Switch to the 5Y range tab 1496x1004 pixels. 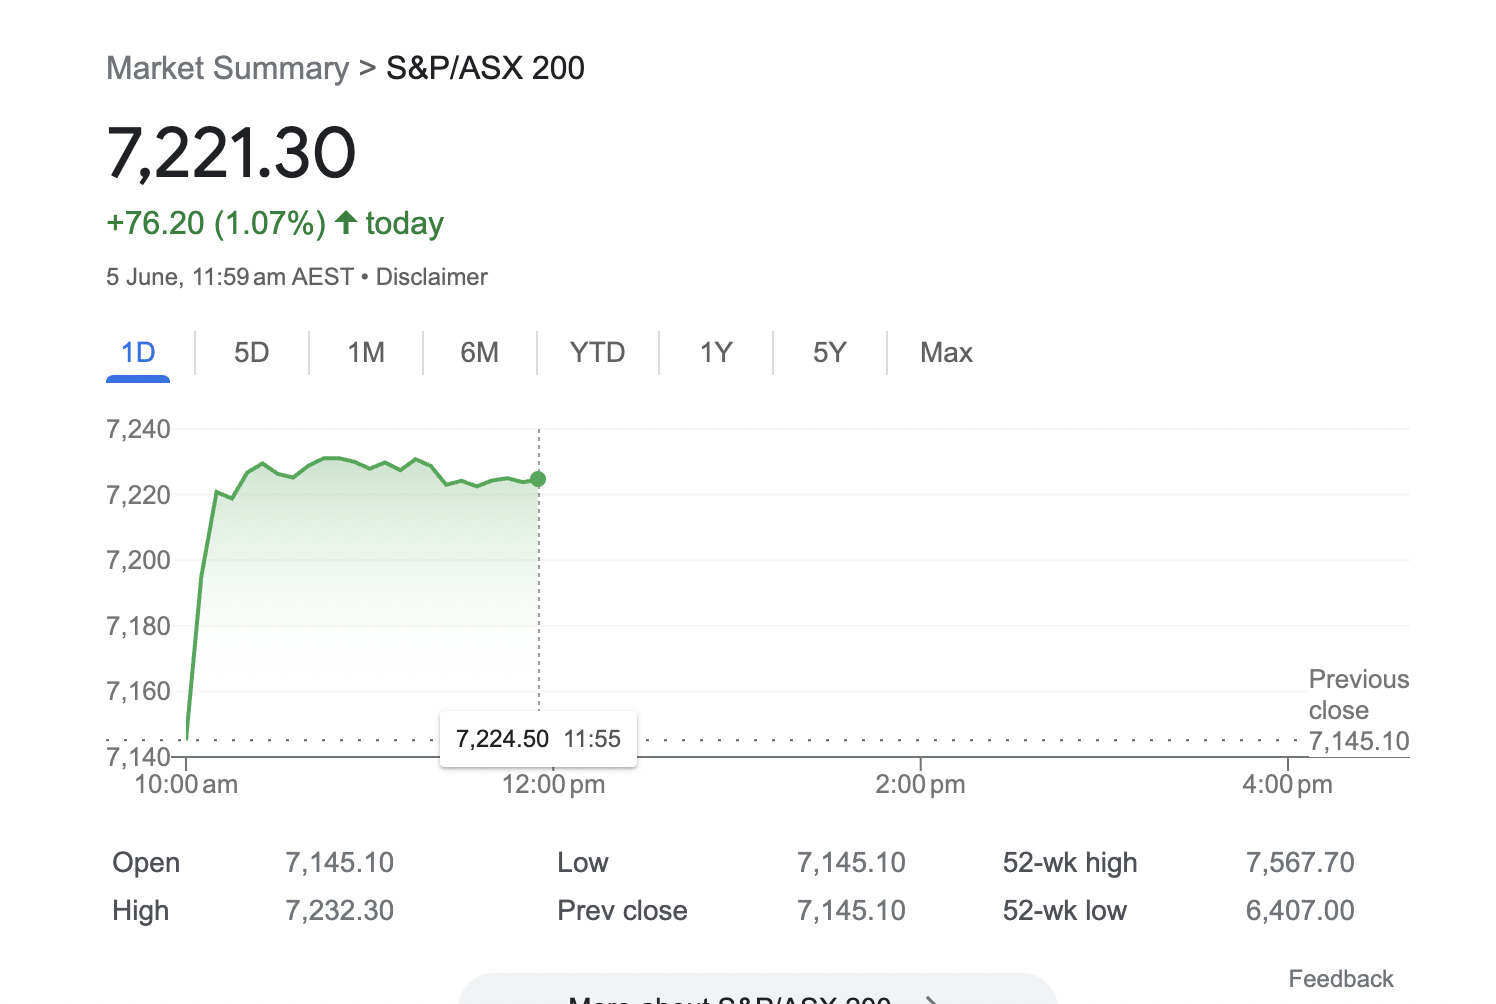830,353
